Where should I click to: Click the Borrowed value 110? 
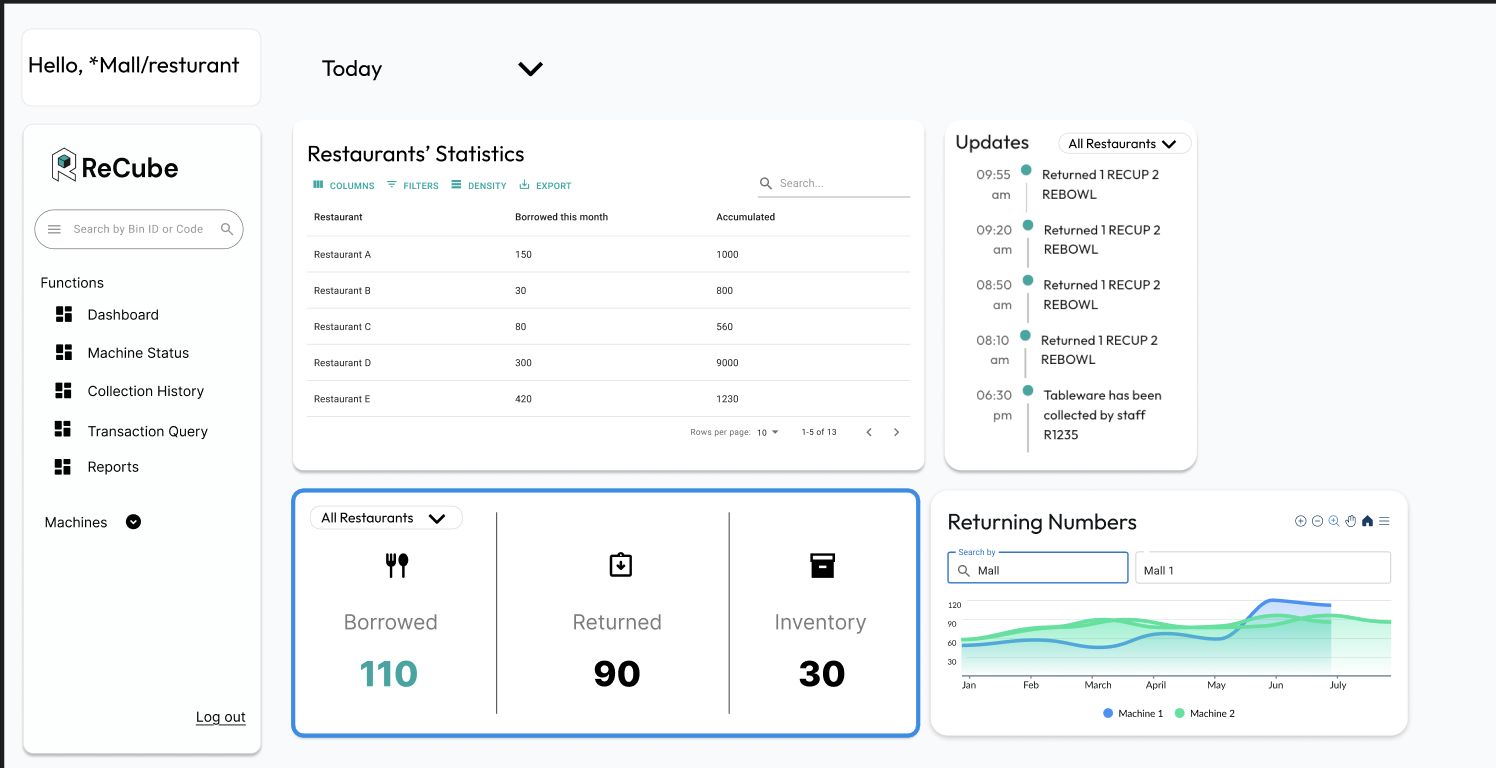[x=389, y=673]
